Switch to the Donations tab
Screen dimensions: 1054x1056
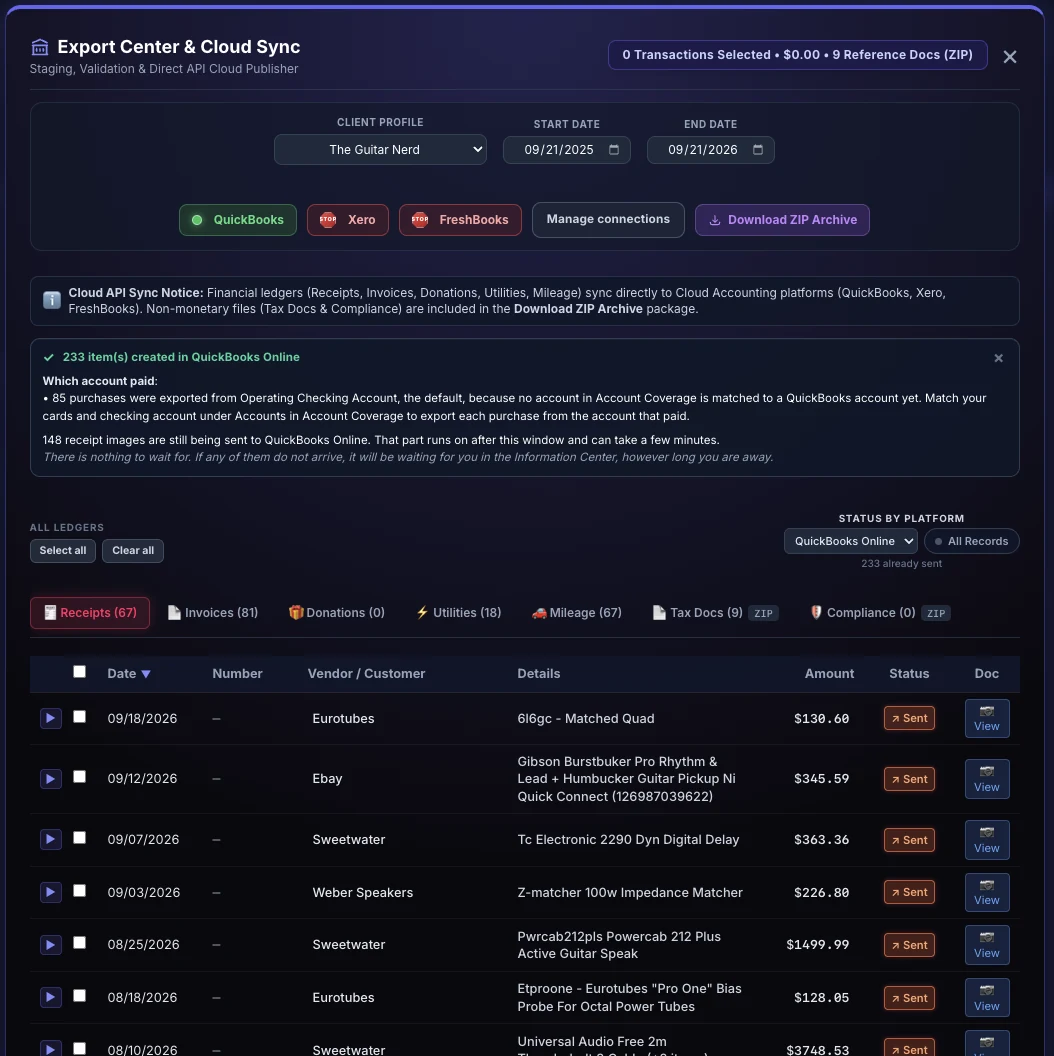pyautogui.click(x=337, y=613)
